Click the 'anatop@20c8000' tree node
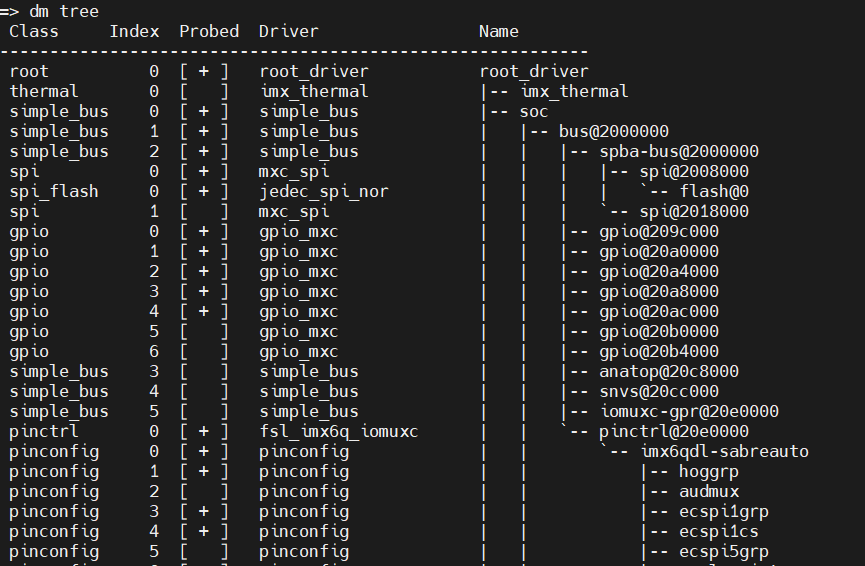This screenshot has width=865, height=566. click(669, 371)
